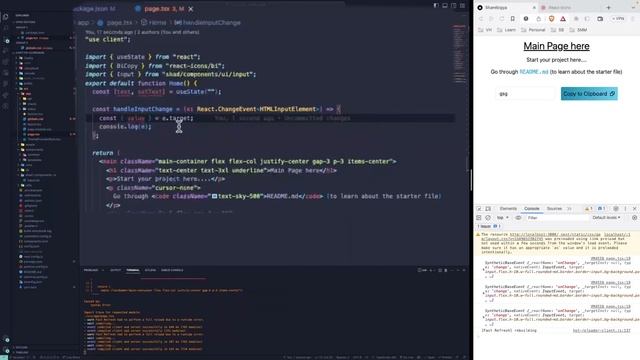This screenshot has width=640, height=360.
Task: Open DevTools settings gear
Action: click(x=616, y=209)
